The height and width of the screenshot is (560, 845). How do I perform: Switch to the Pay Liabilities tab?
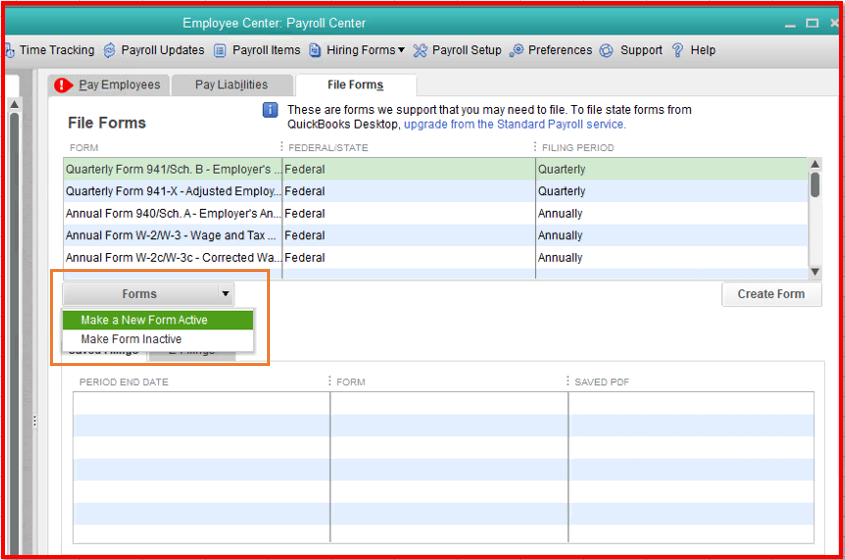tap(232, 85)
